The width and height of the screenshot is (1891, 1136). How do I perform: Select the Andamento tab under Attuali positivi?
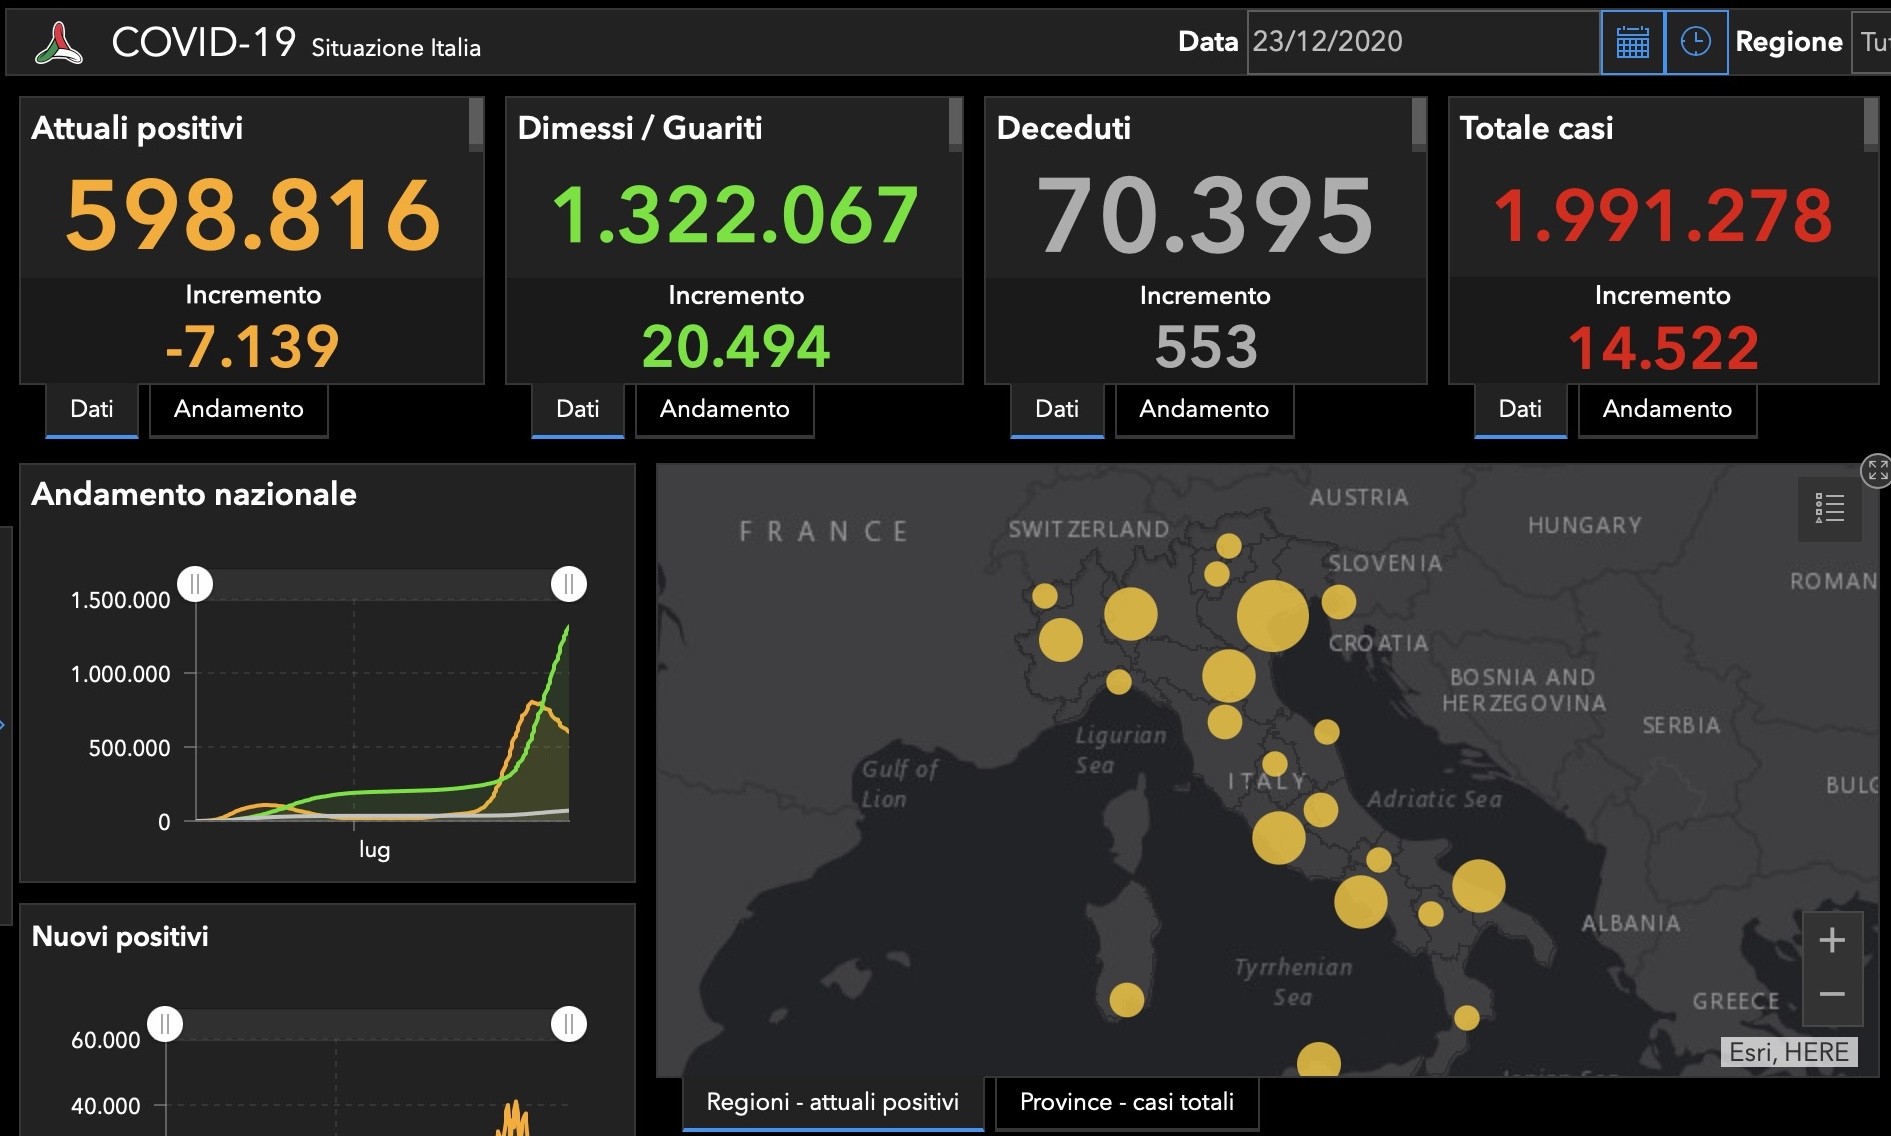pos(239,409)
